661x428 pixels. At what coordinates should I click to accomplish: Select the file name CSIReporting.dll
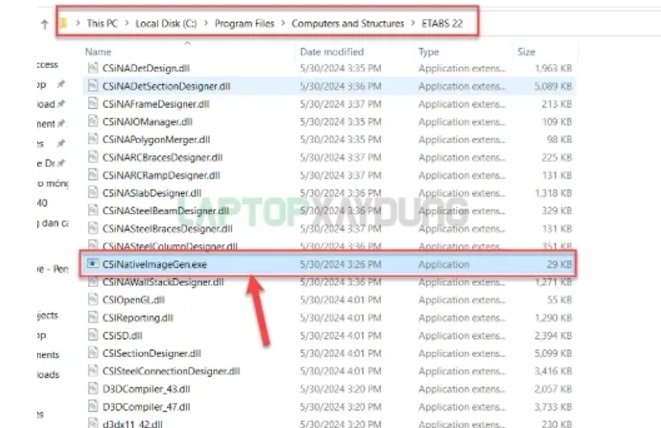137,318
